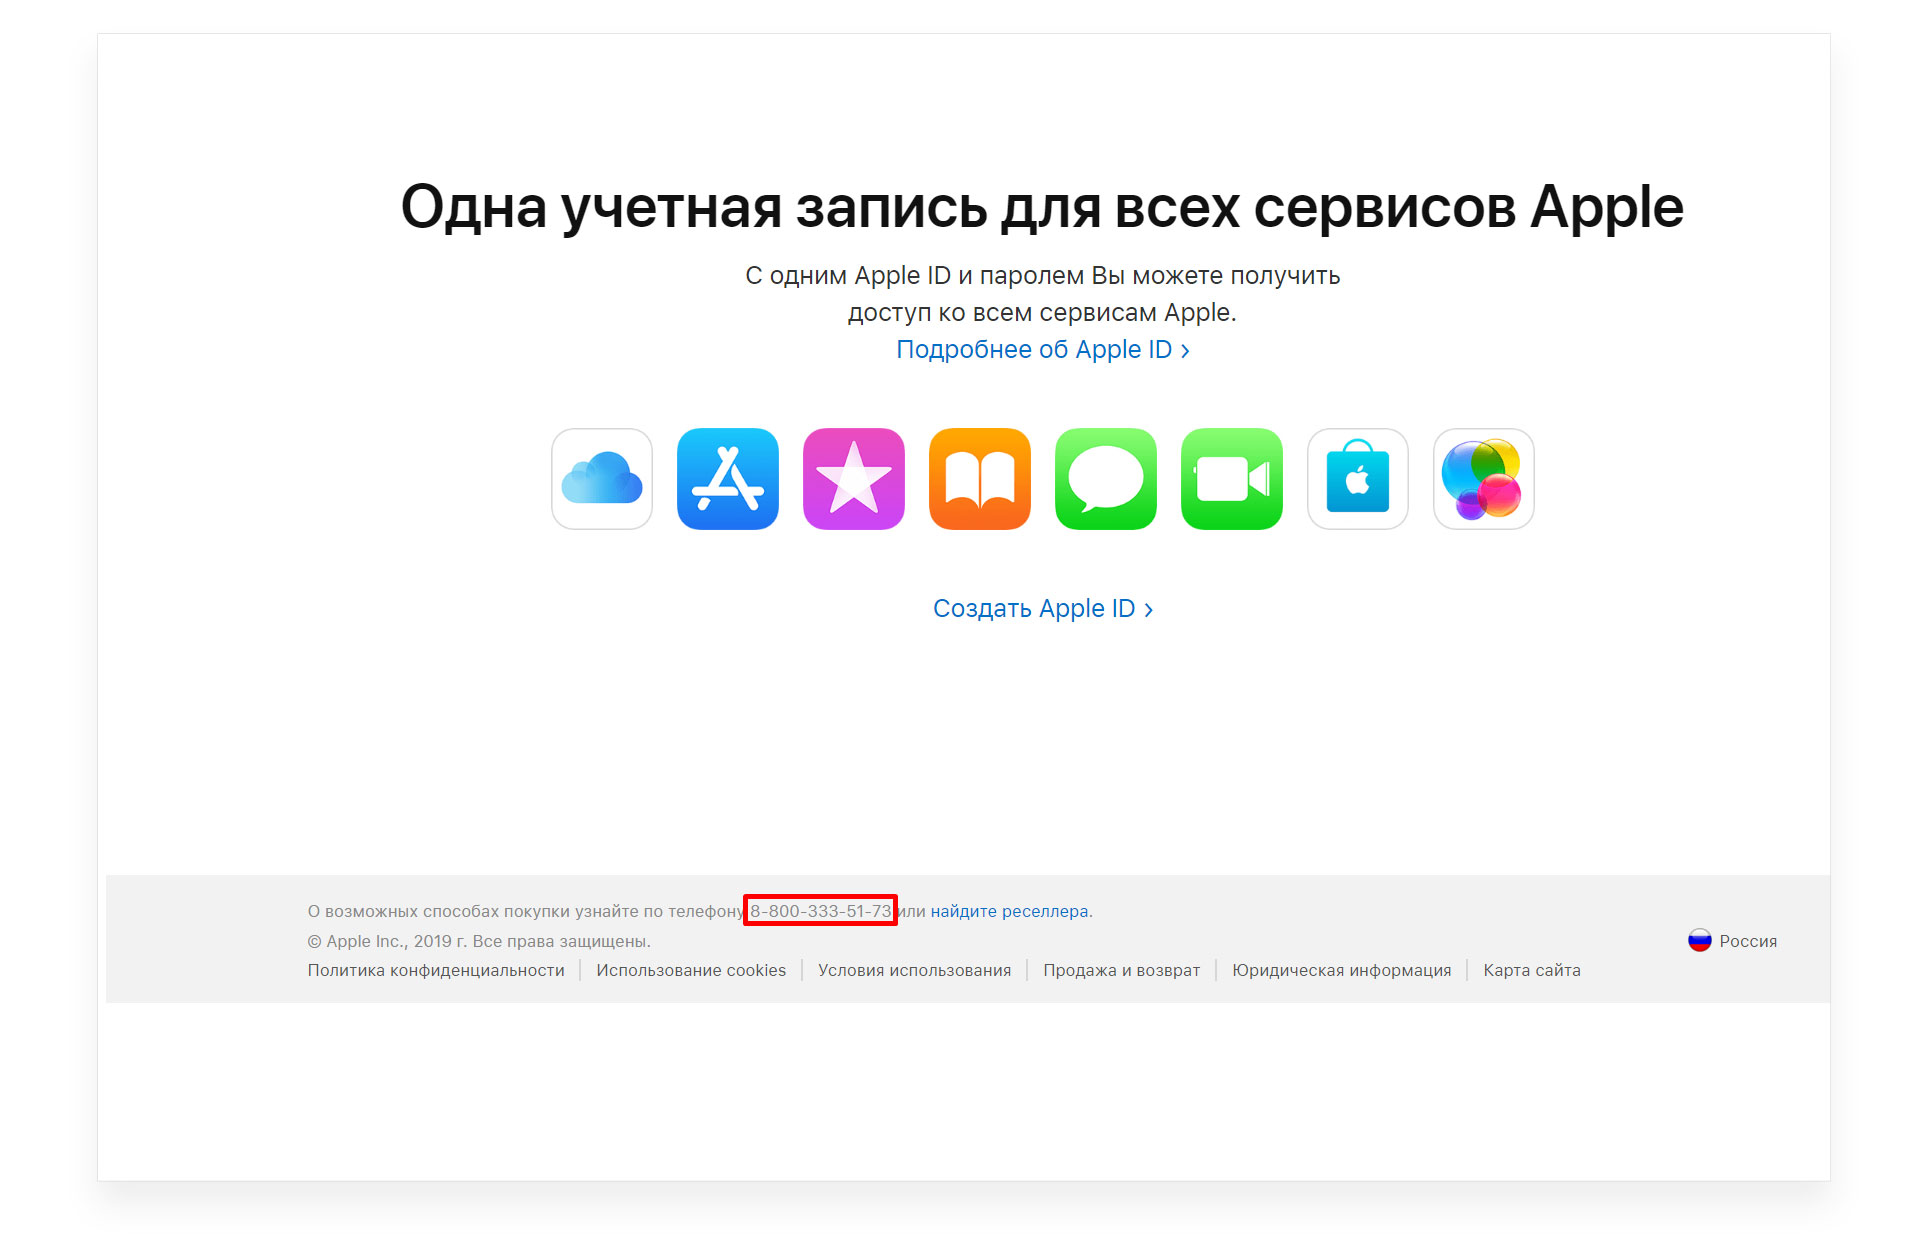Open 'Политика конфиденциальности' footer link
This screenshot has width=1920, height=1237.
(x=436, y=970)
